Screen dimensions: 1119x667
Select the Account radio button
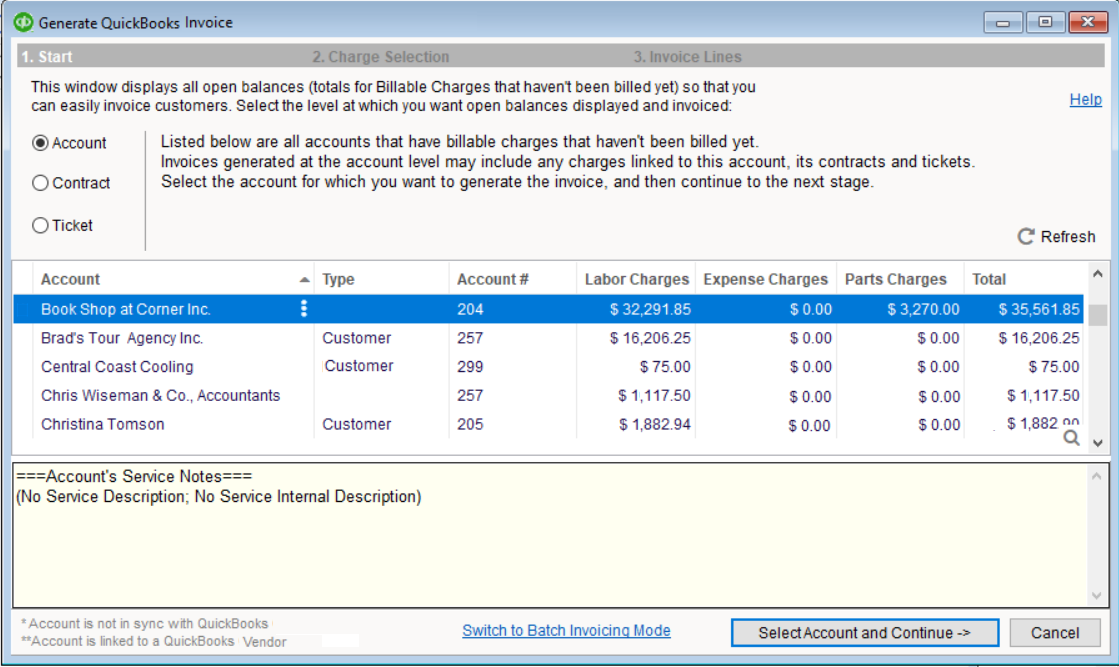click(x=41, y=143)
